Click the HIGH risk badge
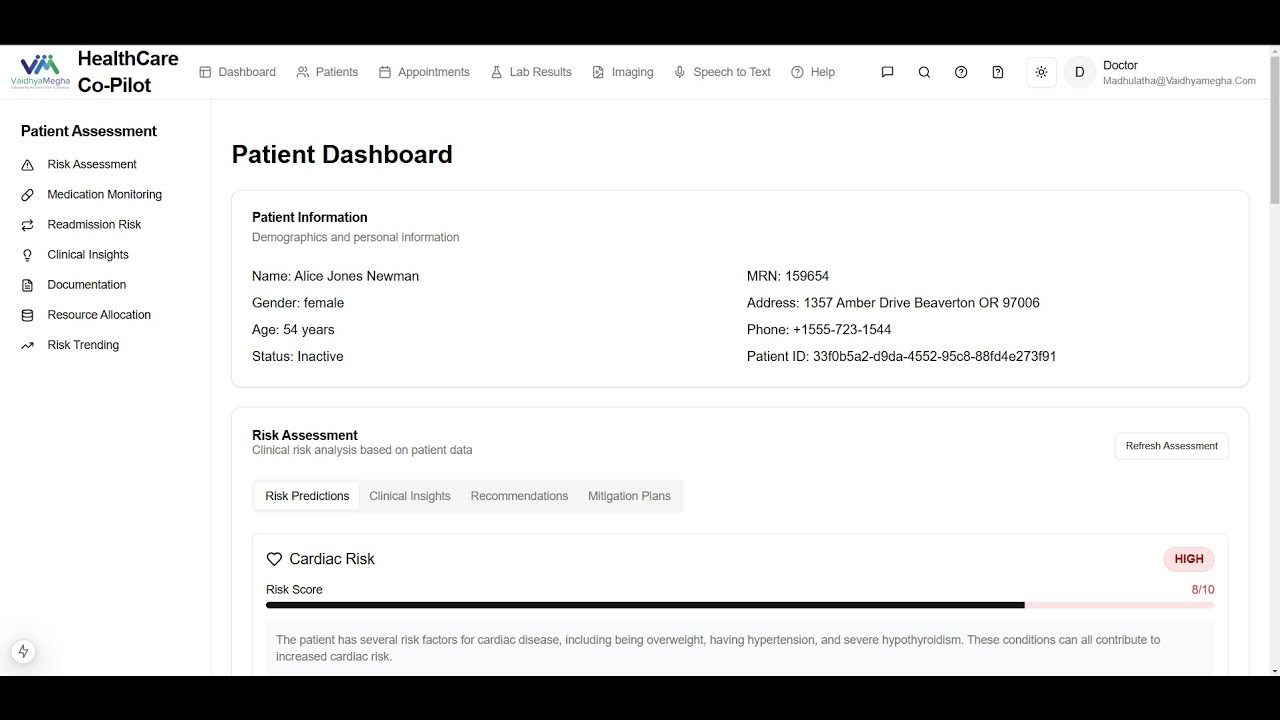 pyautogui.click(x=1189, y=559)
